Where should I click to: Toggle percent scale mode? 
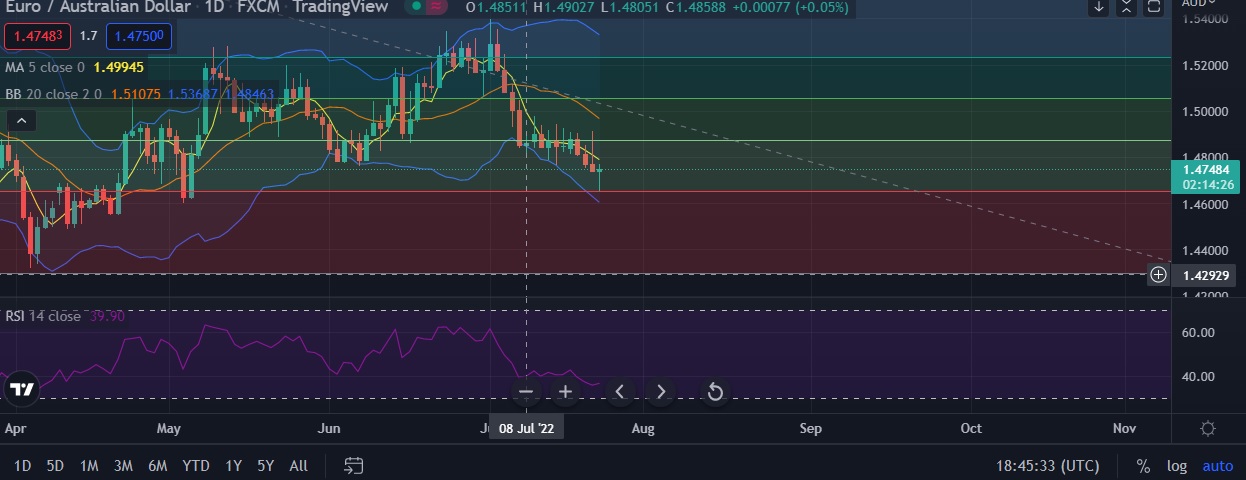pos(1143,466)
